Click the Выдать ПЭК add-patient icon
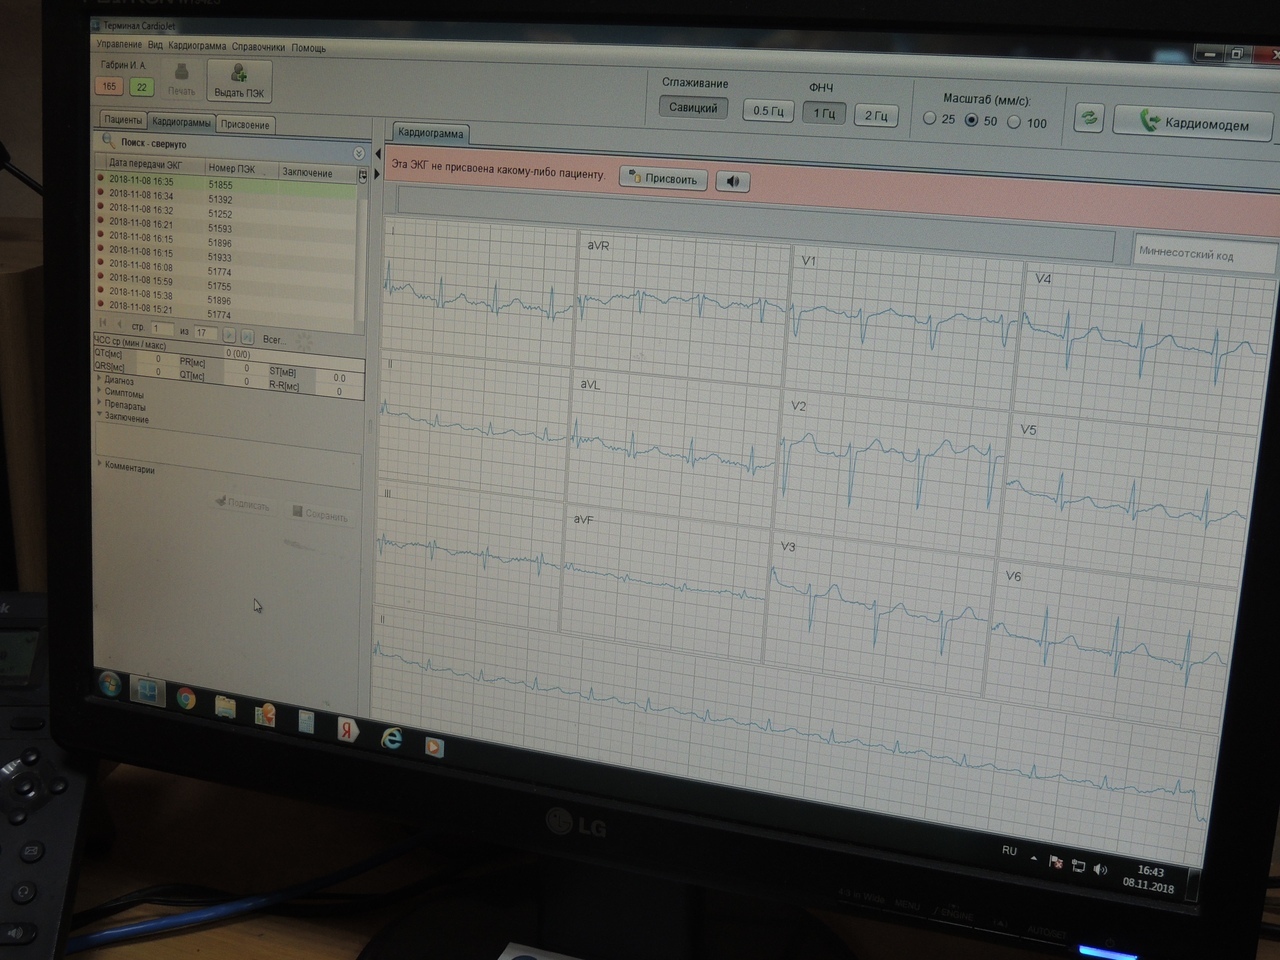 coord(238,72)
